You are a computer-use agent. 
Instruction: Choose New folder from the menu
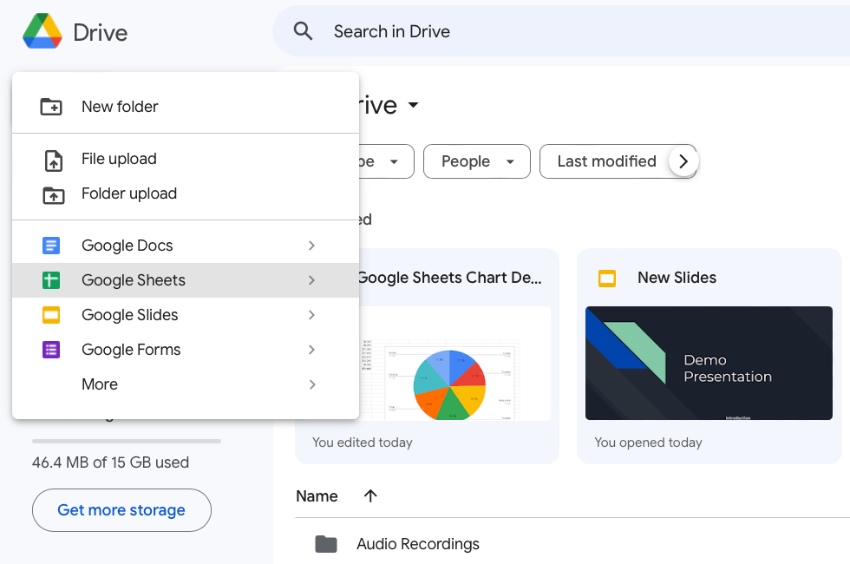[185, 106]
